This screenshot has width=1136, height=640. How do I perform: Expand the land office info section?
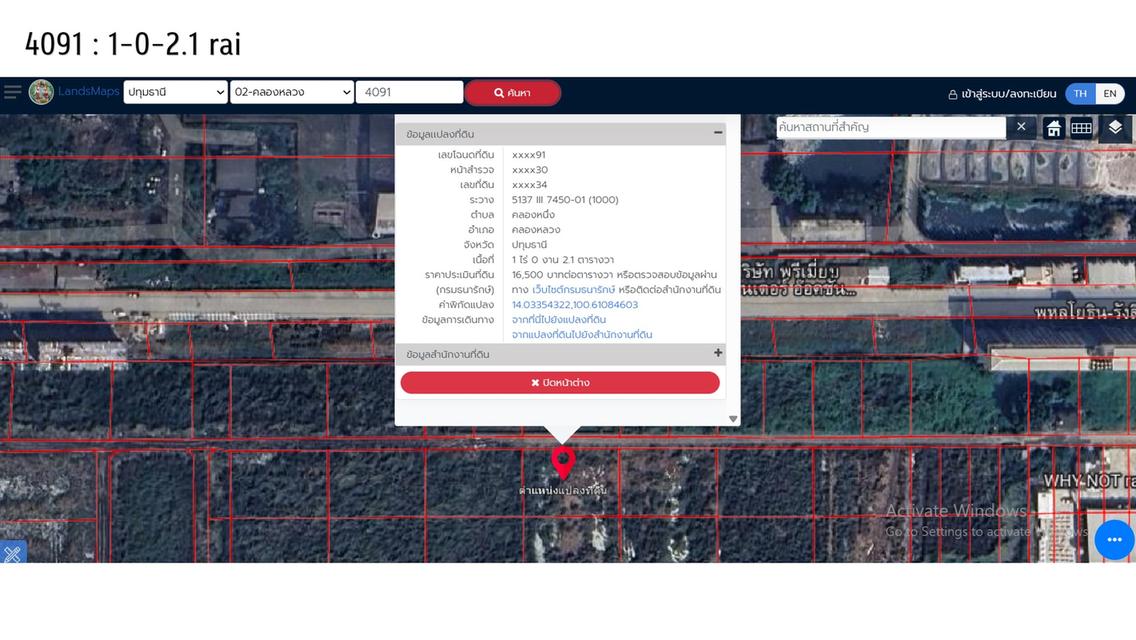coord(717,353)
